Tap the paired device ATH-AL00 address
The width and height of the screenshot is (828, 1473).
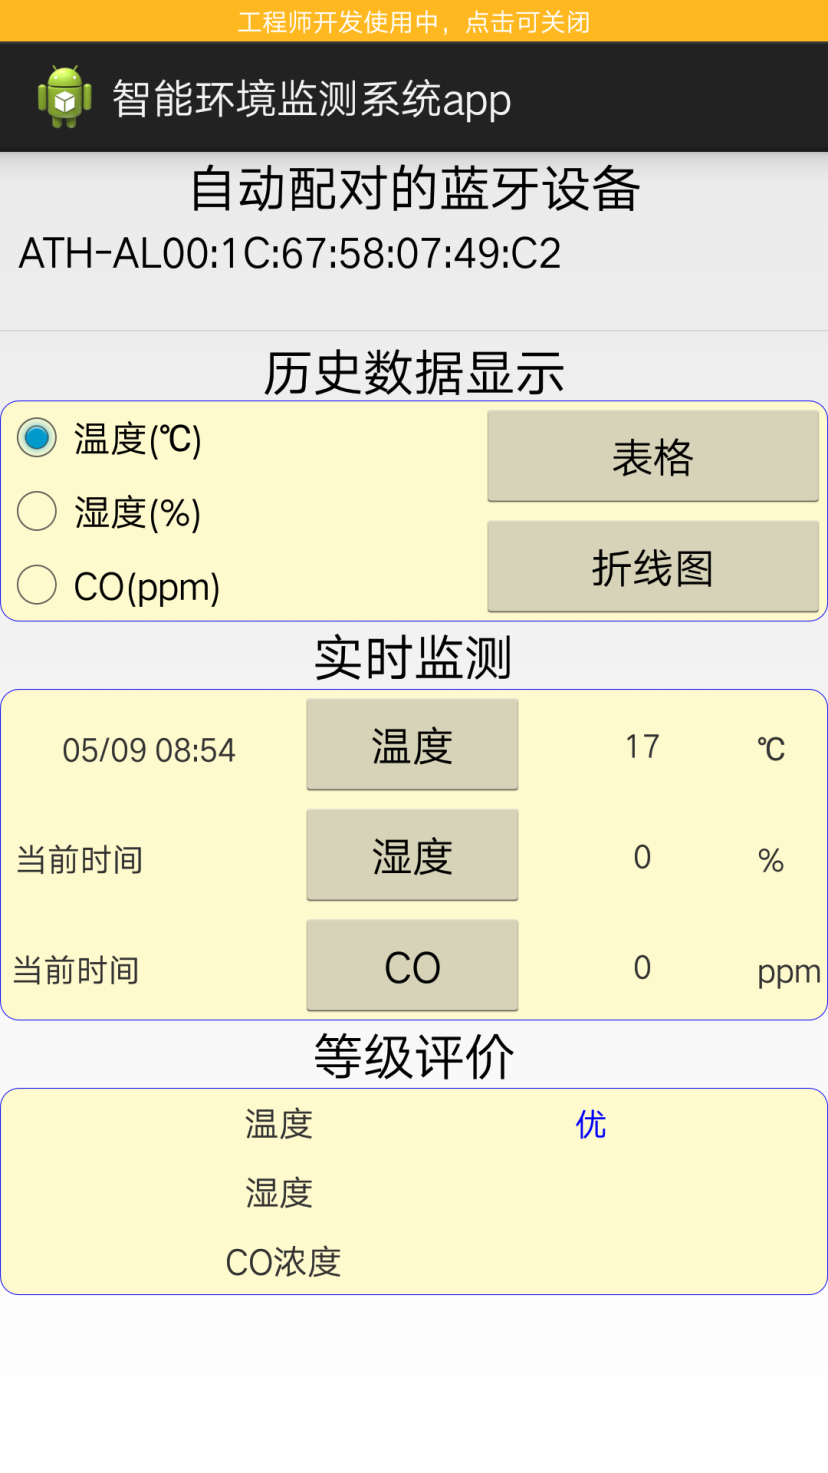click(x=290, y=254)
